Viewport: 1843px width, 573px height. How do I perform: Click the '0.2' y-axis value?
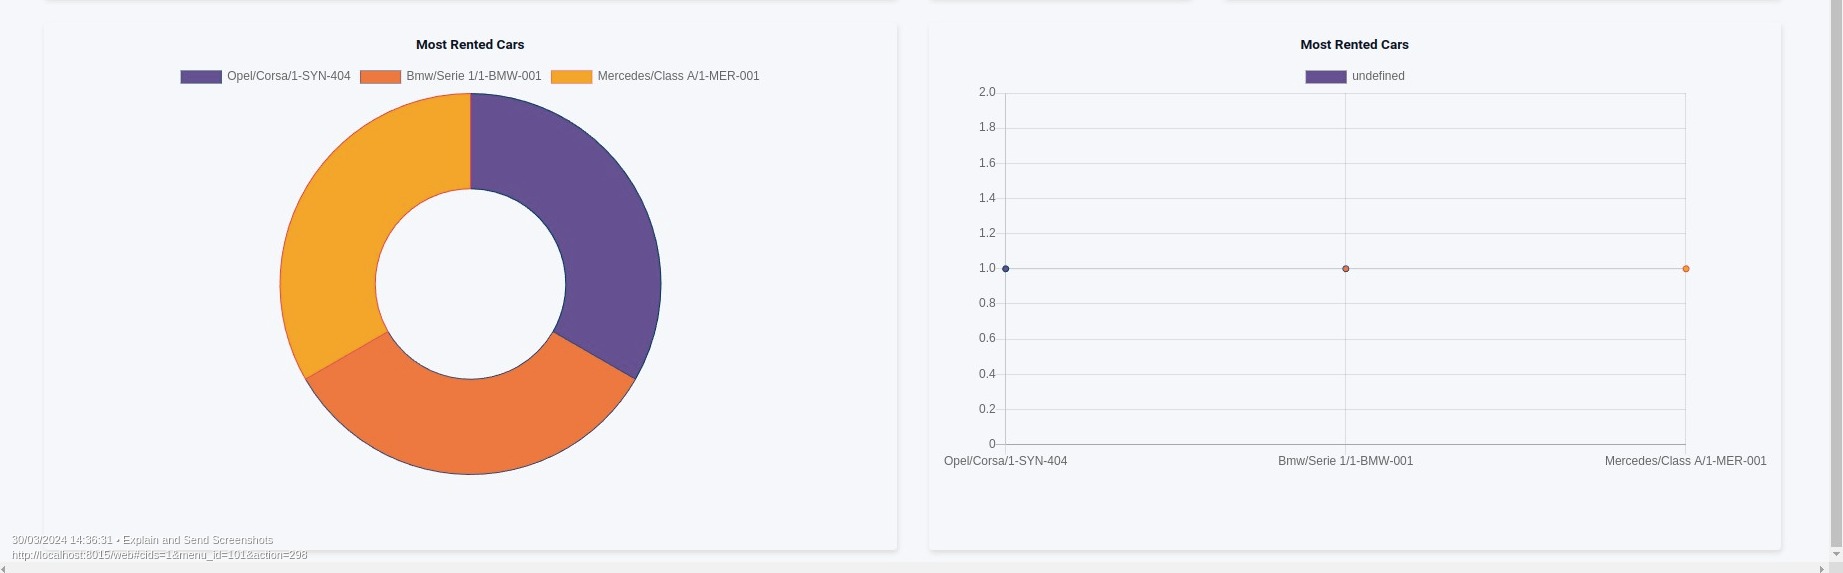(x=987, y=409)
